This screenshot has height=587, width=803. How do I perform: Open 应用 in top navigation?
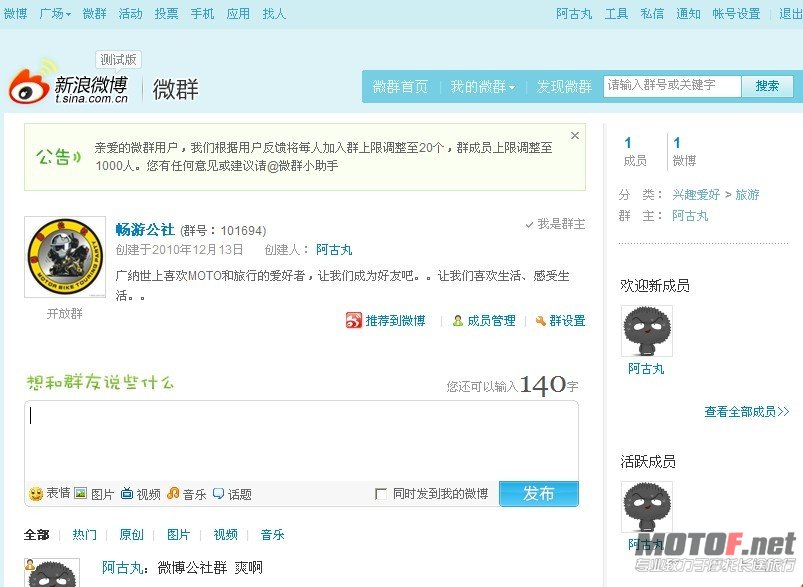coord(238,14)
